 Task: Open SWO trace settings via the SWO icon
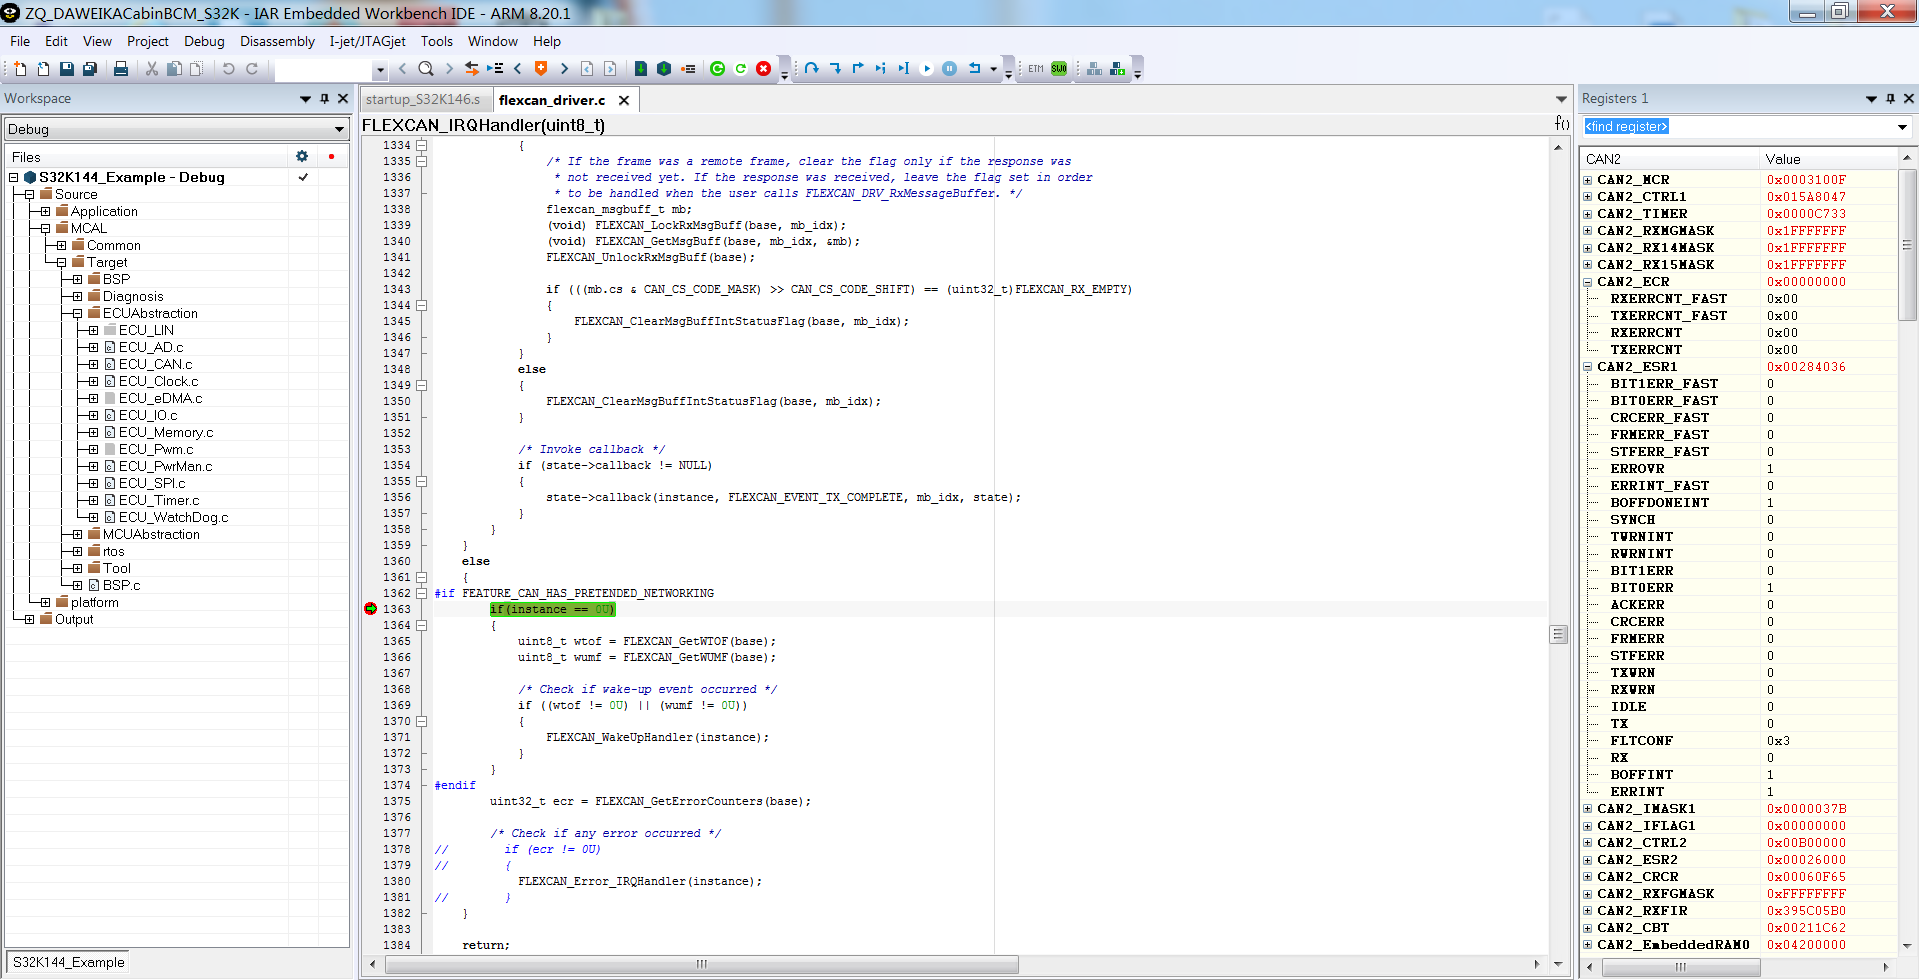click(1058, 68)
